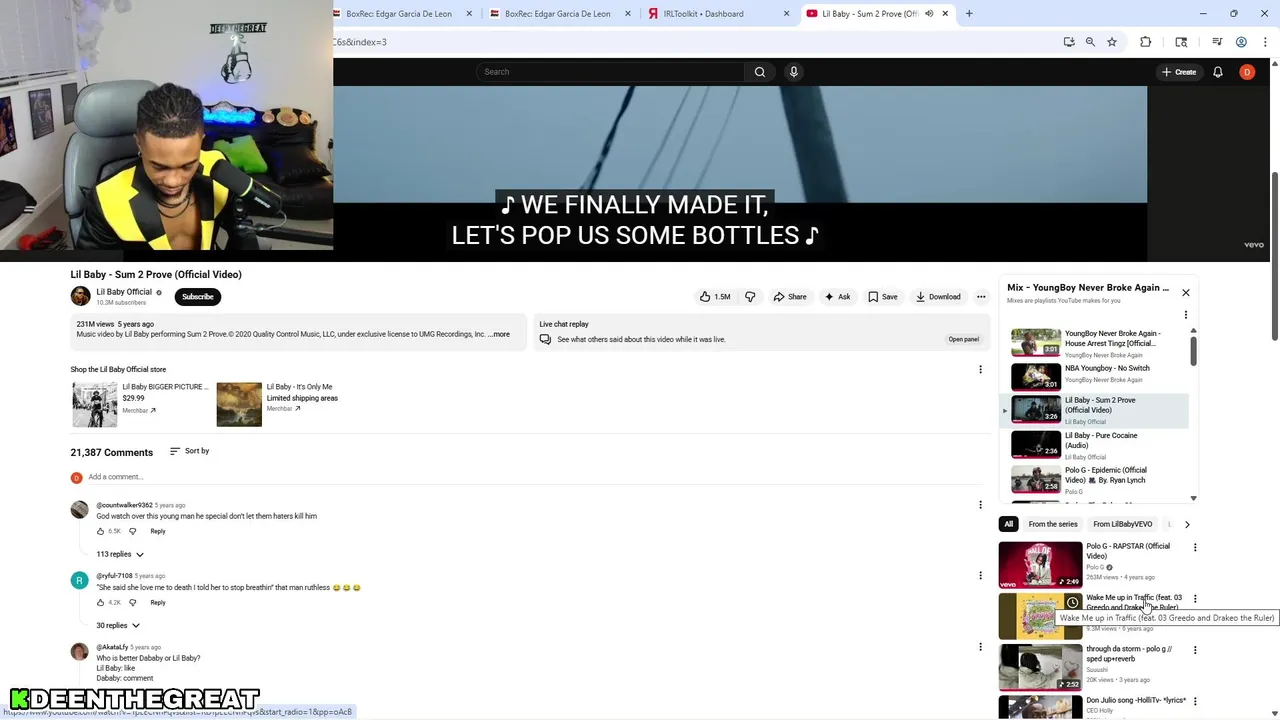Share the Lil Baby video
This screenshot has width=1280, height=720.
[x=790, y=297]
